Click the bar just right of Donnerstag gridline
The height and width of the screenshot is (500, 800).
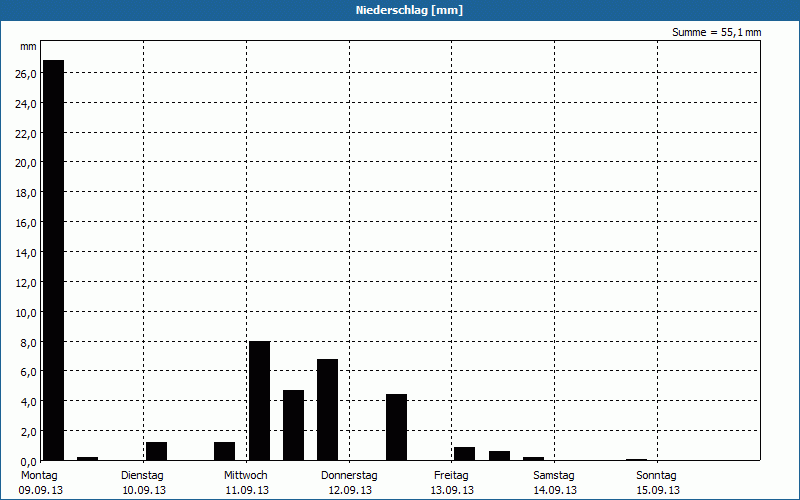pyautogui.click(x=396, y=427)
